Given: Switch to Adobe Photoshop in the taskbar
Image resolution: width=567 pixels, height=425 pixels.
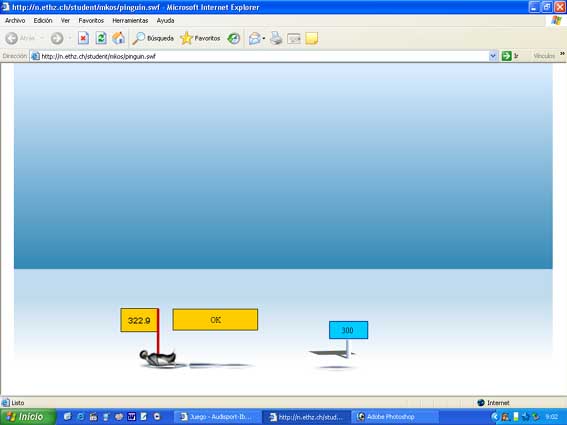Looking at the screenshot, I should 395,417.
